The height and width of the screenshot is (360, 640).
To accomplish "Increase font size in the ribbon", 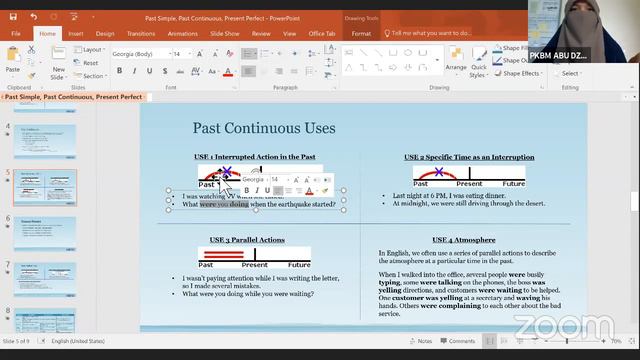I will [200, 54].
